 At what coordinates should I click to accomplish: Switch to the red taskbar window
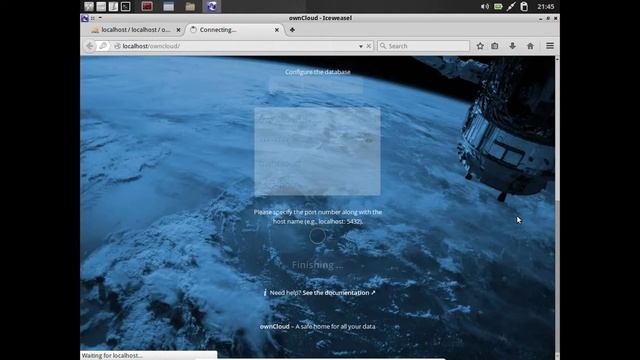[x=147, y=6]
